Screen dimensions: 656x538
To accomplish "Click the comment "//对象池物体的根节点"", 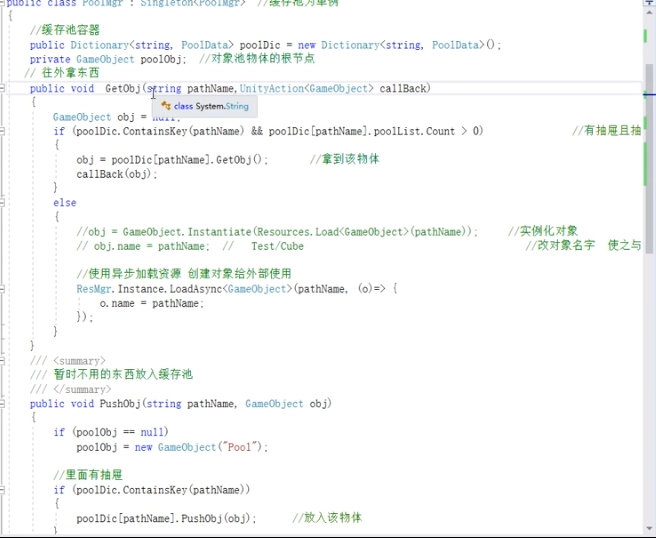I will 257,59.
